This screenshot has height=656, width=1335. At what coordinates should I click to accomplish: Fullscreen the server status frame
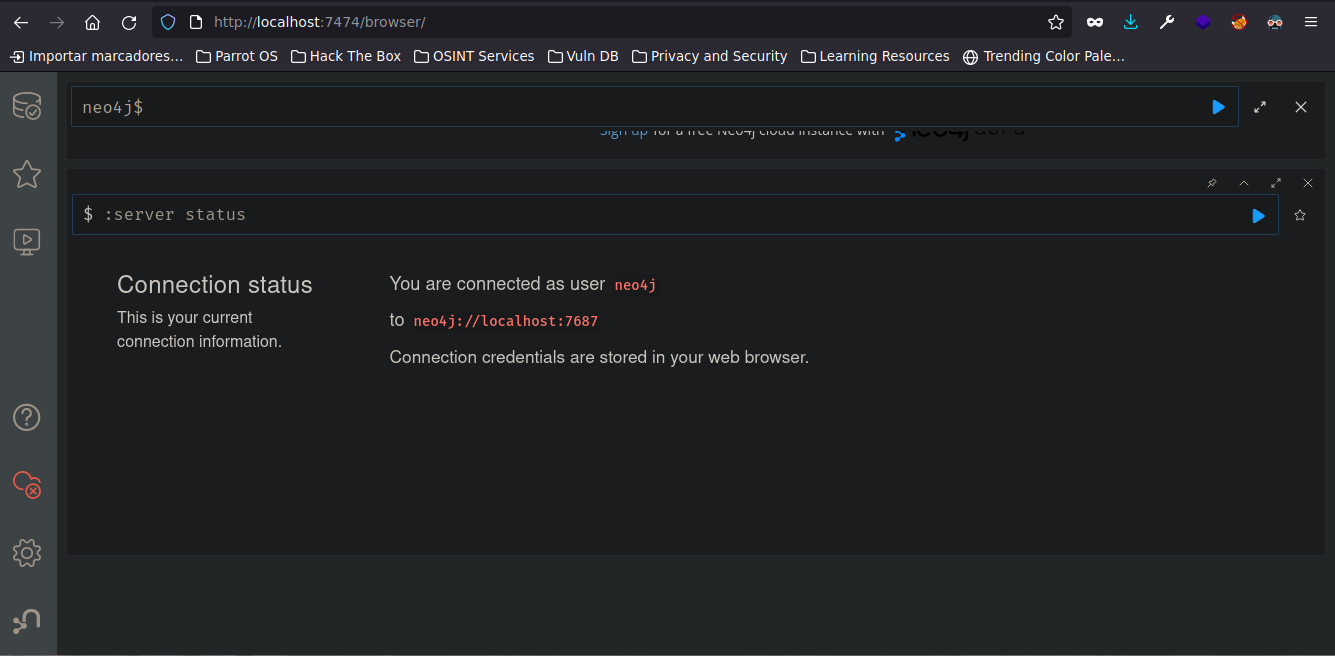[1276, 183]
